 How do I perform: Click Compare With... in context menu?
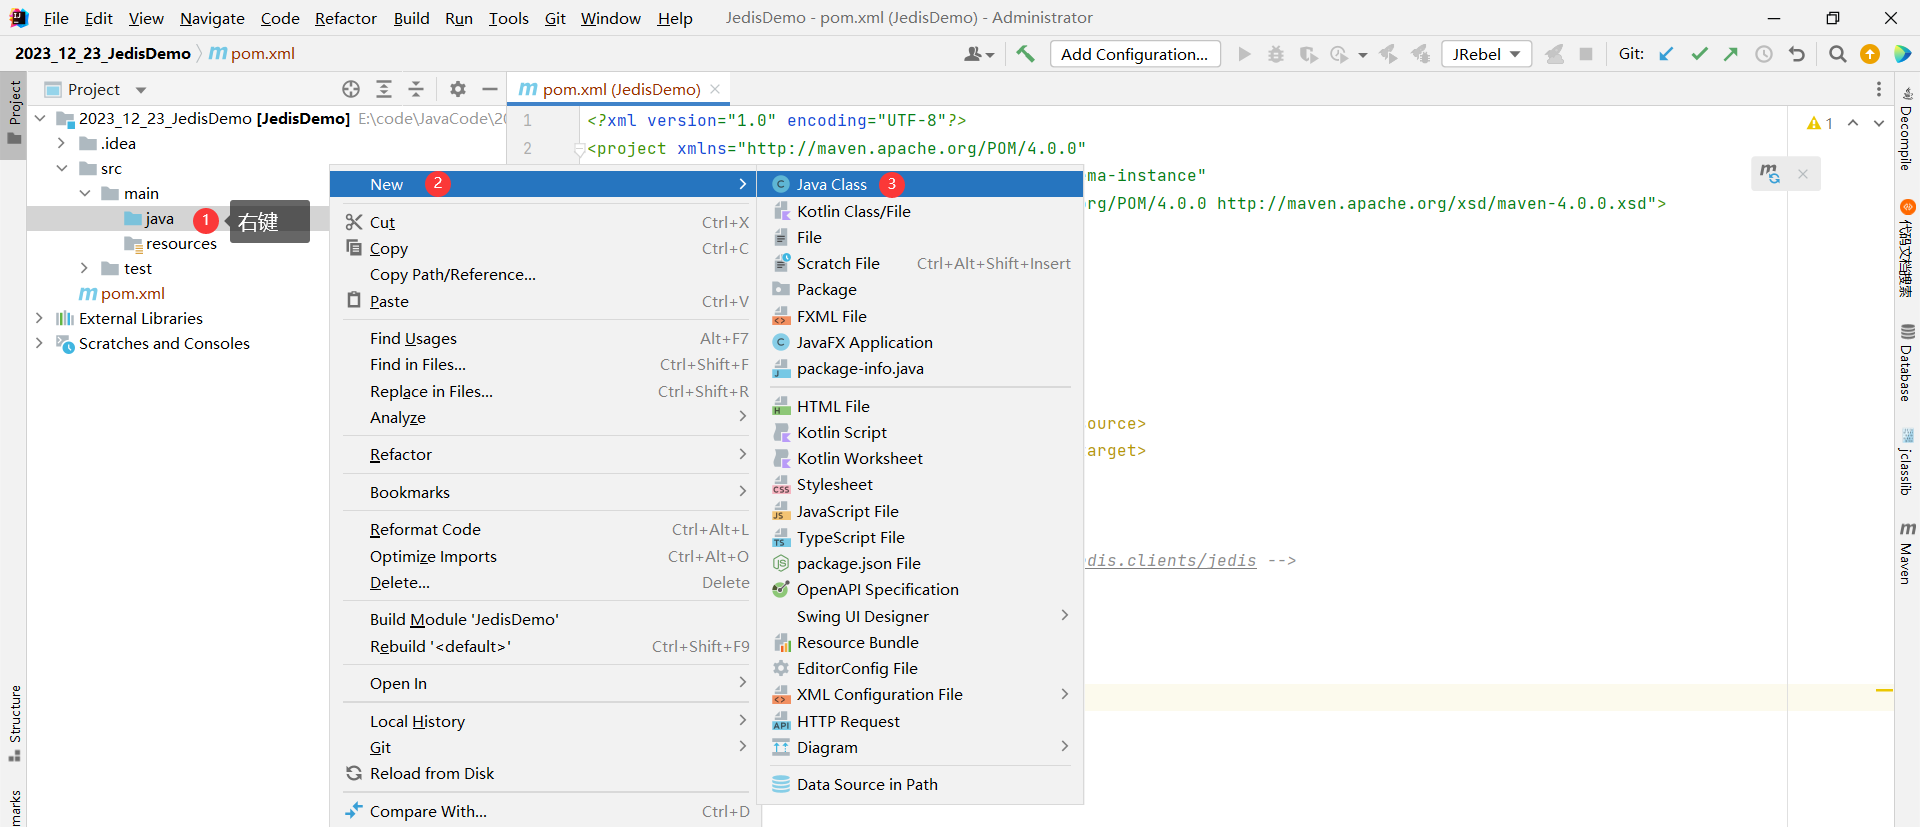[546, 811]
